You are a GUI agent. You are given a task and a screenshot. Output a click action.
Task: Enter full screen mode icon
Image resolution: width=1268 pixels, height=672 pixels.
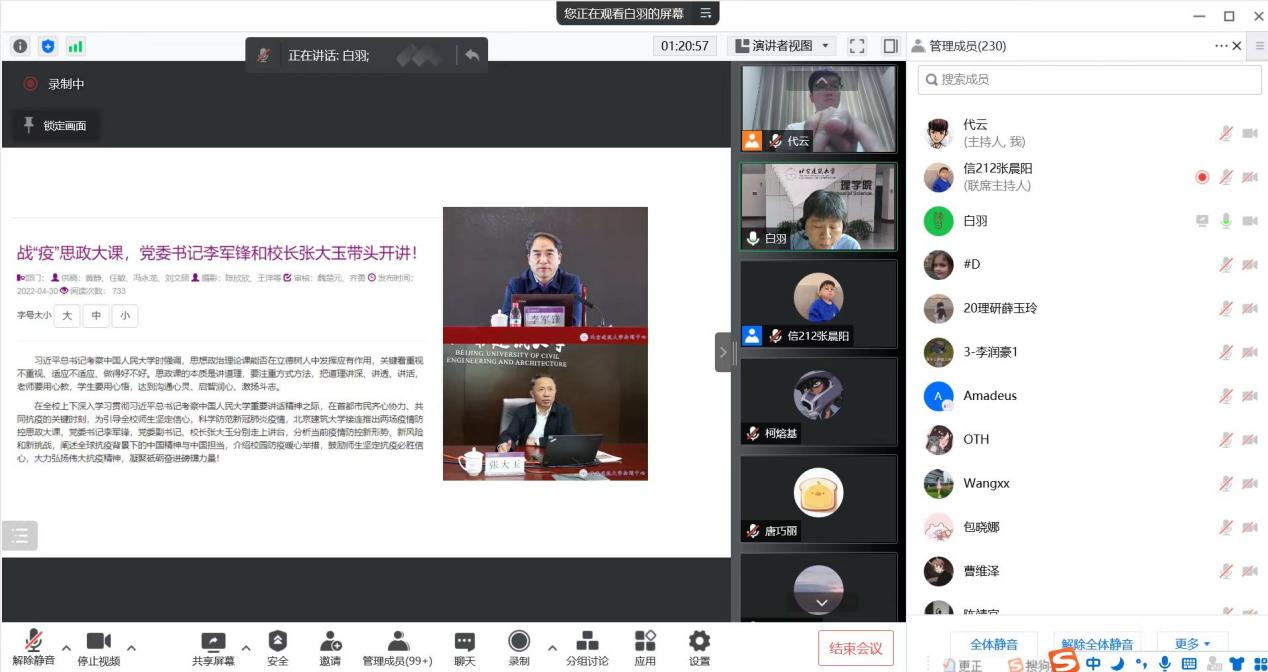[857, 46]
